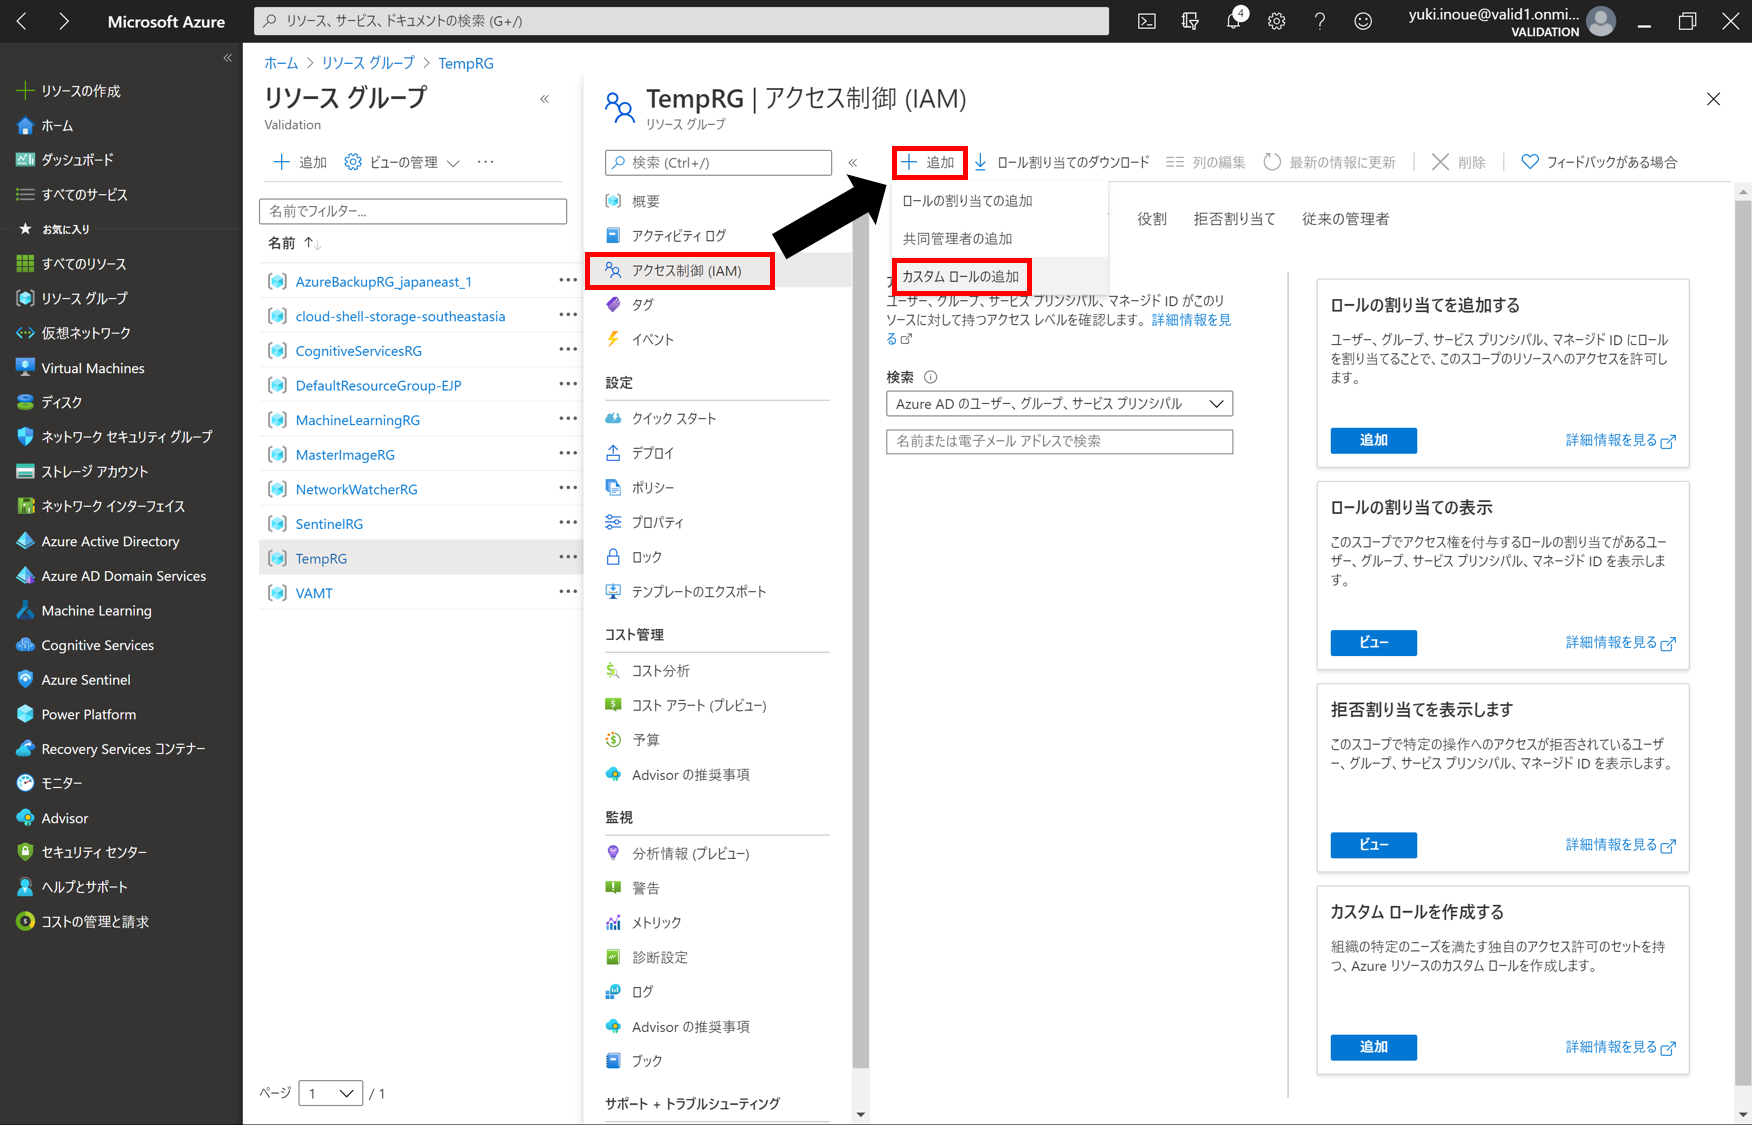Open Virtual Machines in the sidebar
Viewport: 1752px width, 1125px height.
pos(92,368)
